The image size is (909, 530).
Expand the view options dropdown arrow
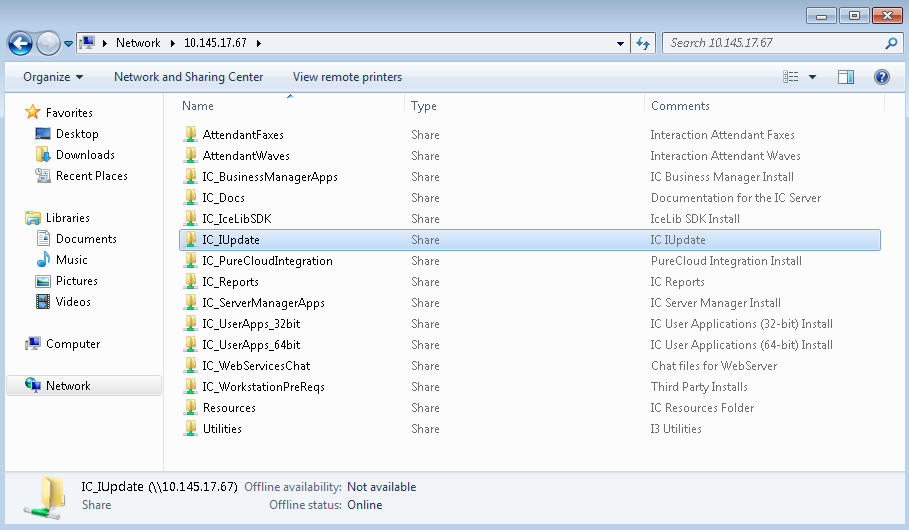[812, 77]
